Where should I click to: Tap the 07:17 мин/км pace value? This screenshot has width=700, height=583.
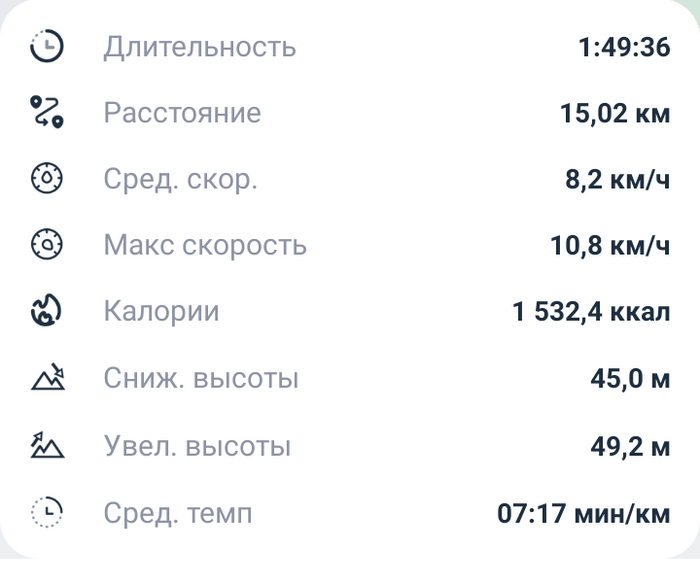click(583, 513)
